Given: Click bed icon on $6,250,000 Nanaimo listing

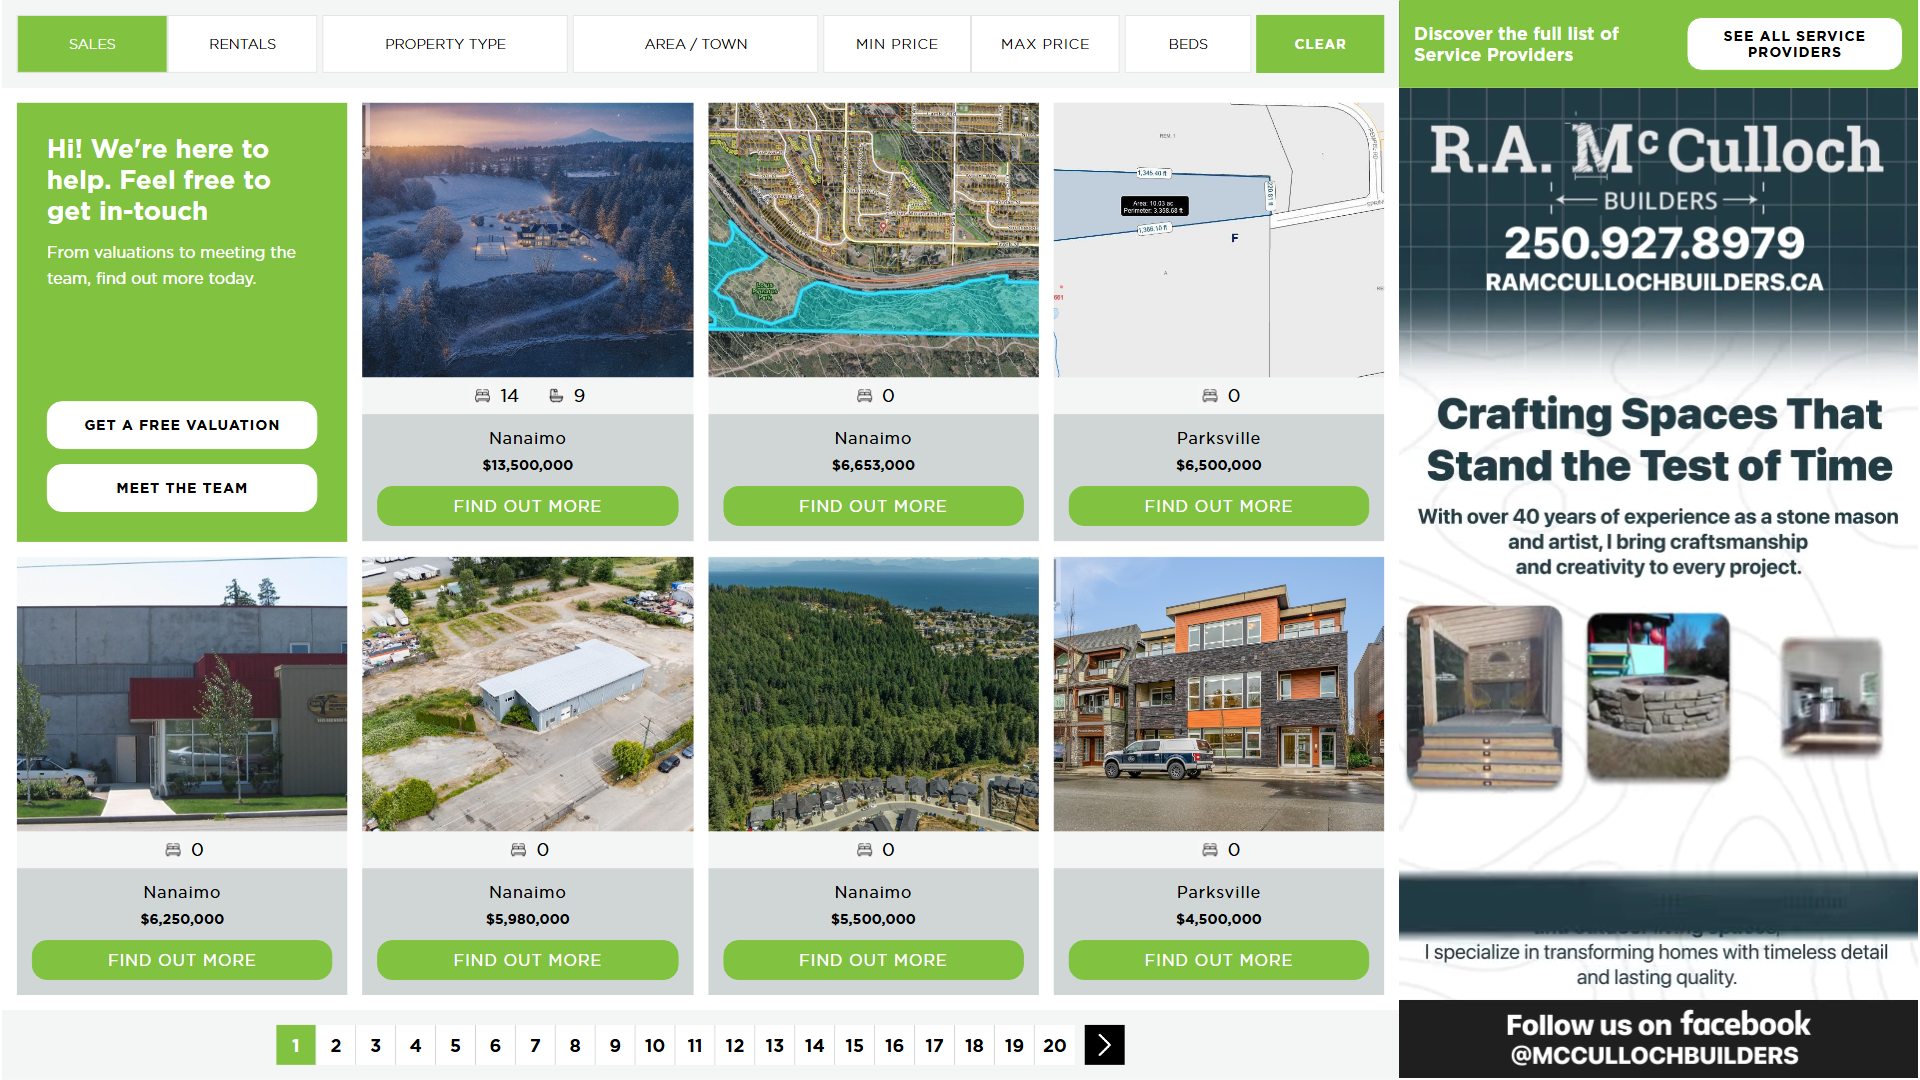Looking at the screenshot, I should (173, 850).
